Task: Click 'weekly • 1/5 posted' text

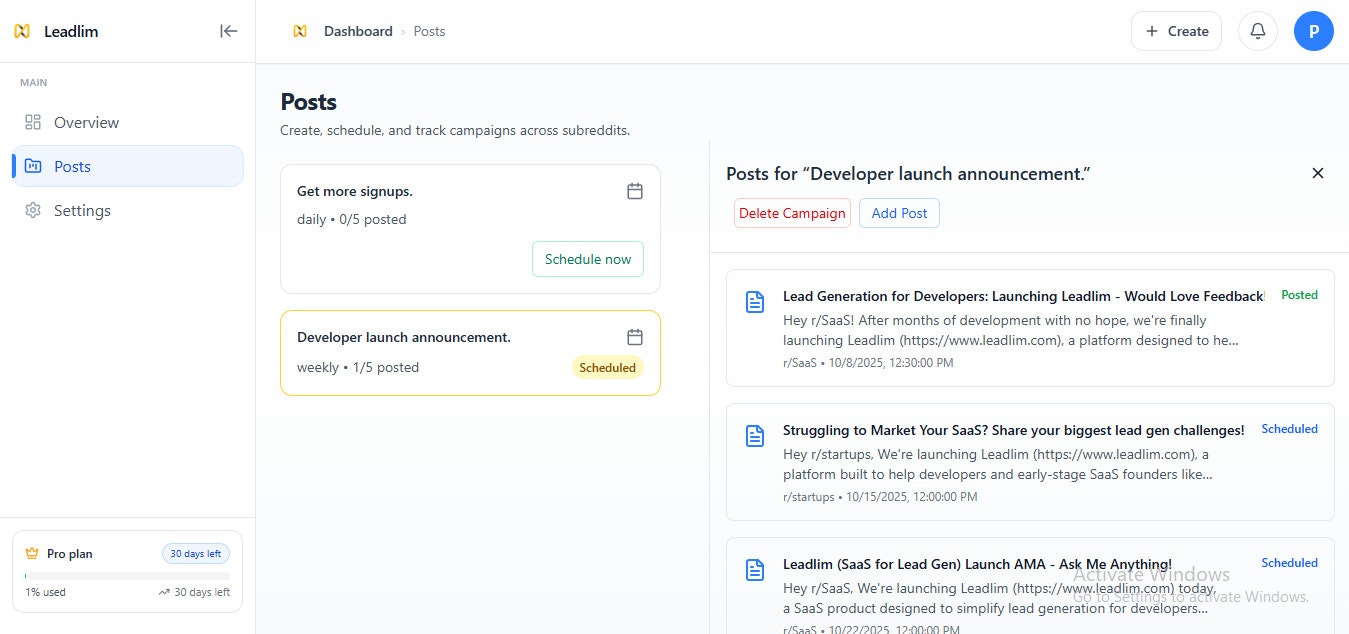Action: (x=358, y=367)
